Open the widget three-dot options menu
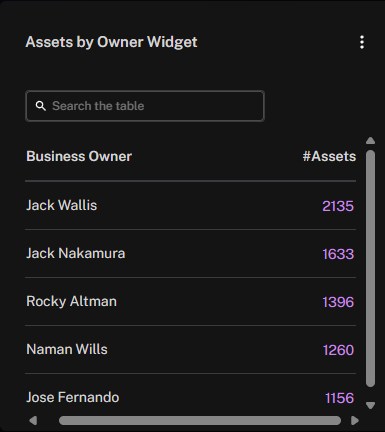The height and width of the screenshot is (432, 385). click(x=362, y=42)
